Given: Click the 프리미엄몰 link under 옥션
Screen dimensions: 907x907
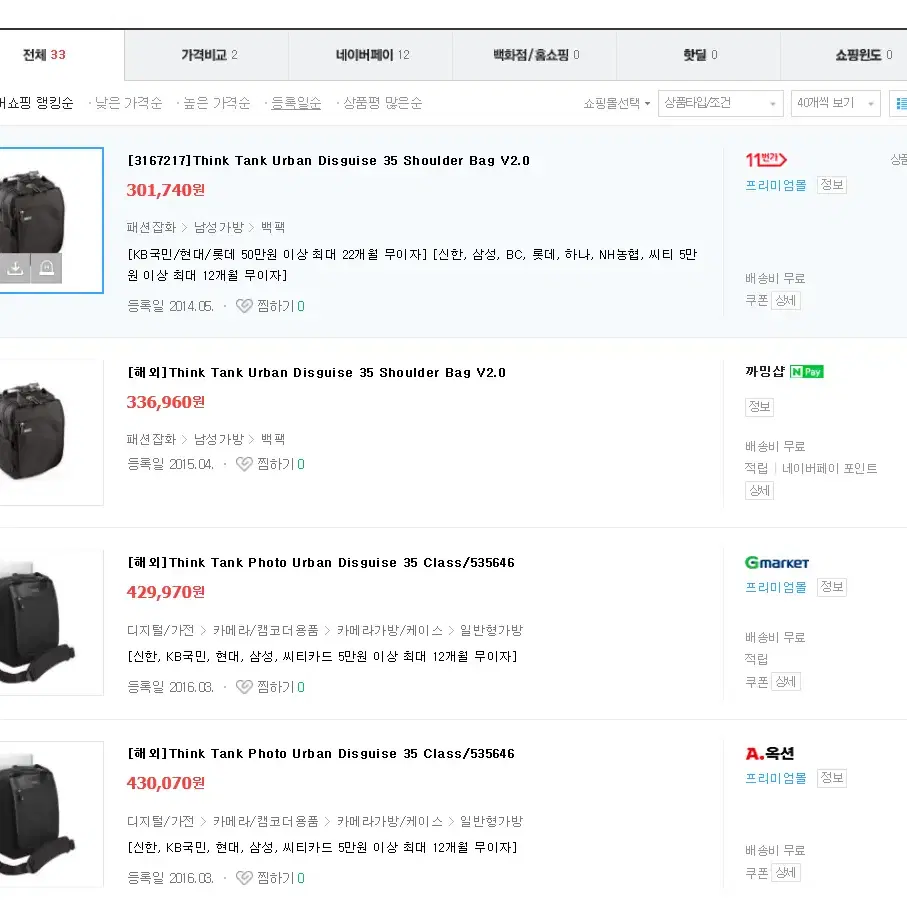Looking at the screenshot, I should [x=776, y=778].
